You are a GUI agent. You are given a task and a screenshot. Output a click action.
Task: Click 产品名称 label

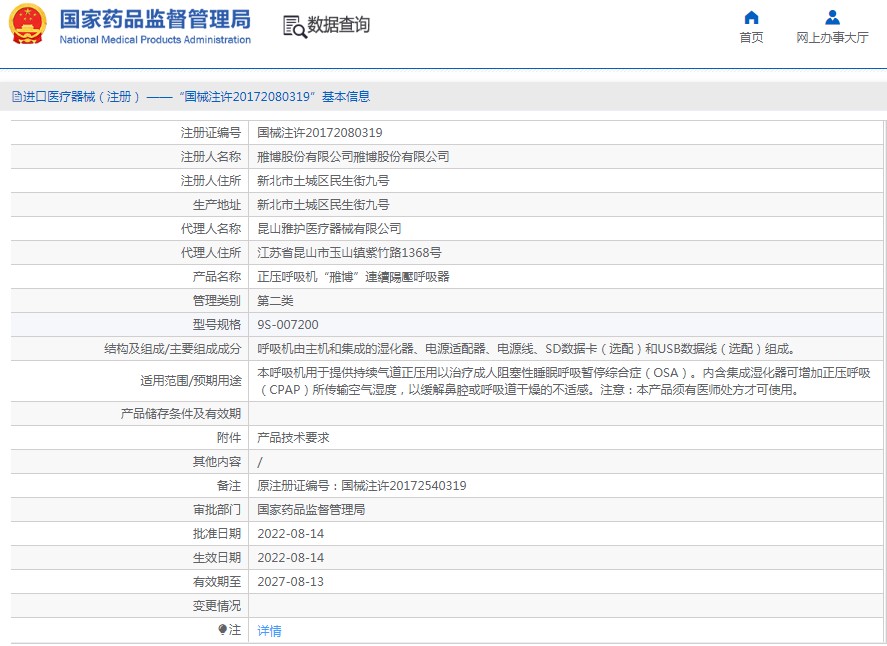217,277
